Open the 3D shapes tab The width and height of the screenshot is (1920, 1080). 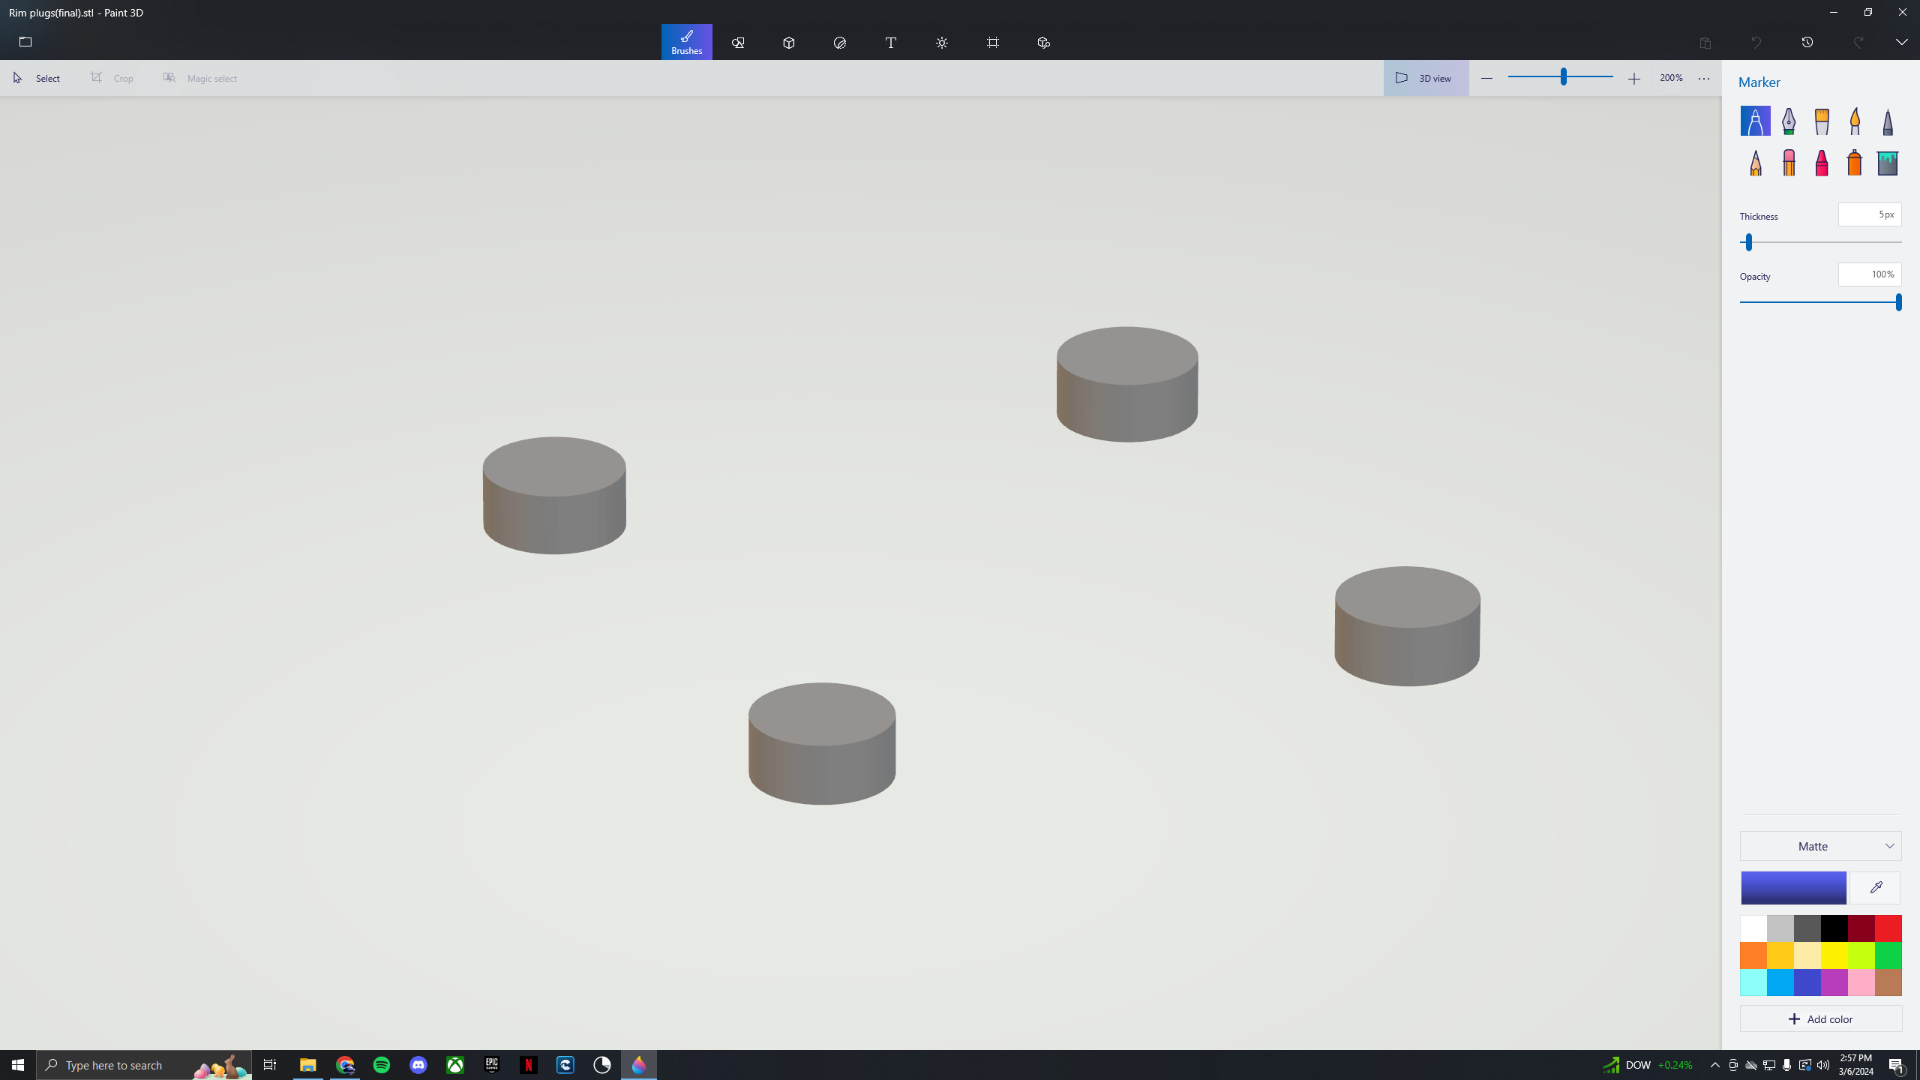[789, 43]
